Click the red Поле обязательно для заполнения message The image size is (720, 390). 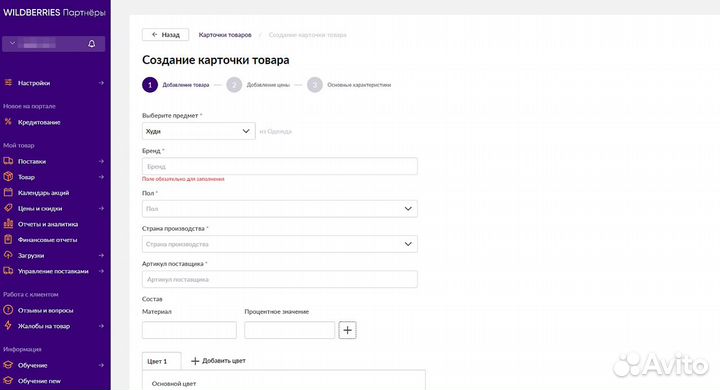click(183, 179)
